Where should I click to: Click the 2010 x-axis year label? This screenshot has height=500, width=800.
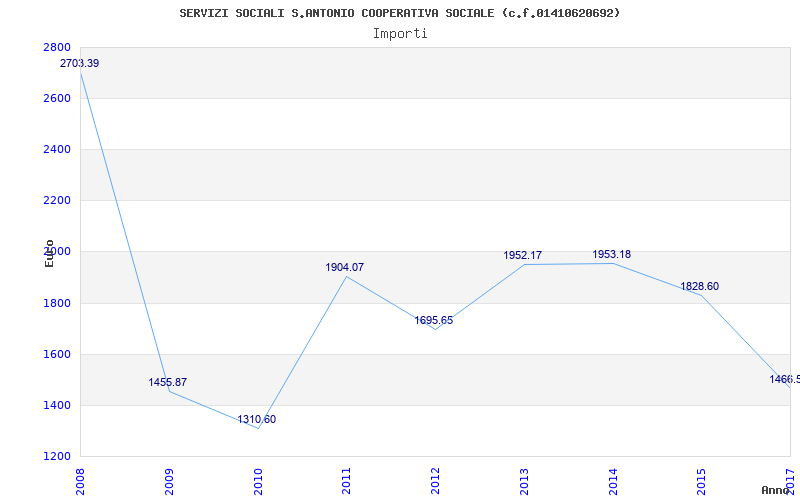point(258,480)
